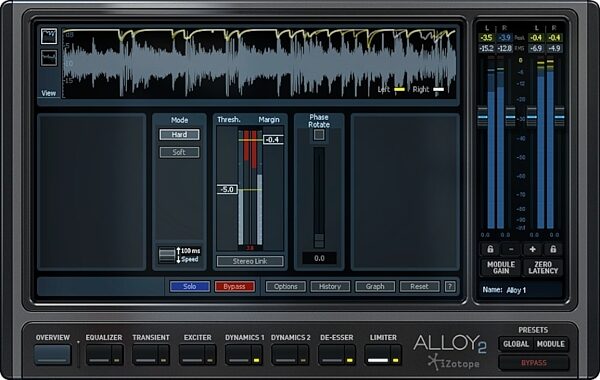The height and width of the screenshot is (380, 600).
Task: Click the output RMS readout '-4.9'
Action: pyautogui.click(x=554, y=48)
